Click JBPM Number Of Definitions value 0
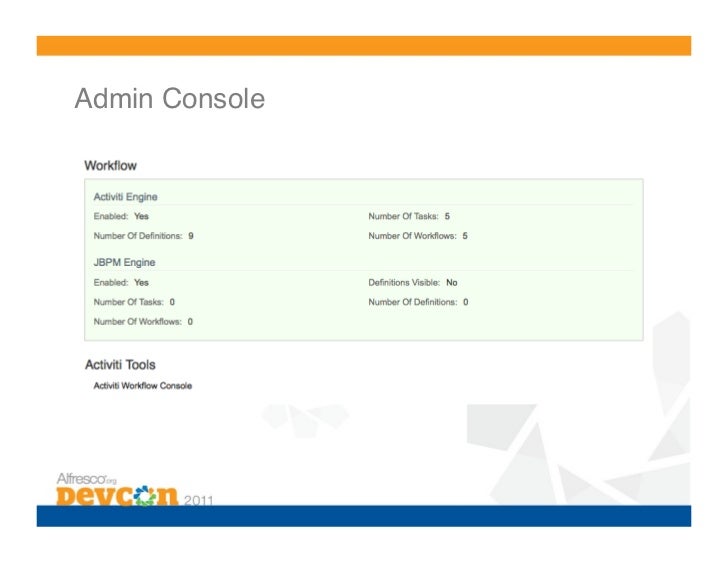 466,302
